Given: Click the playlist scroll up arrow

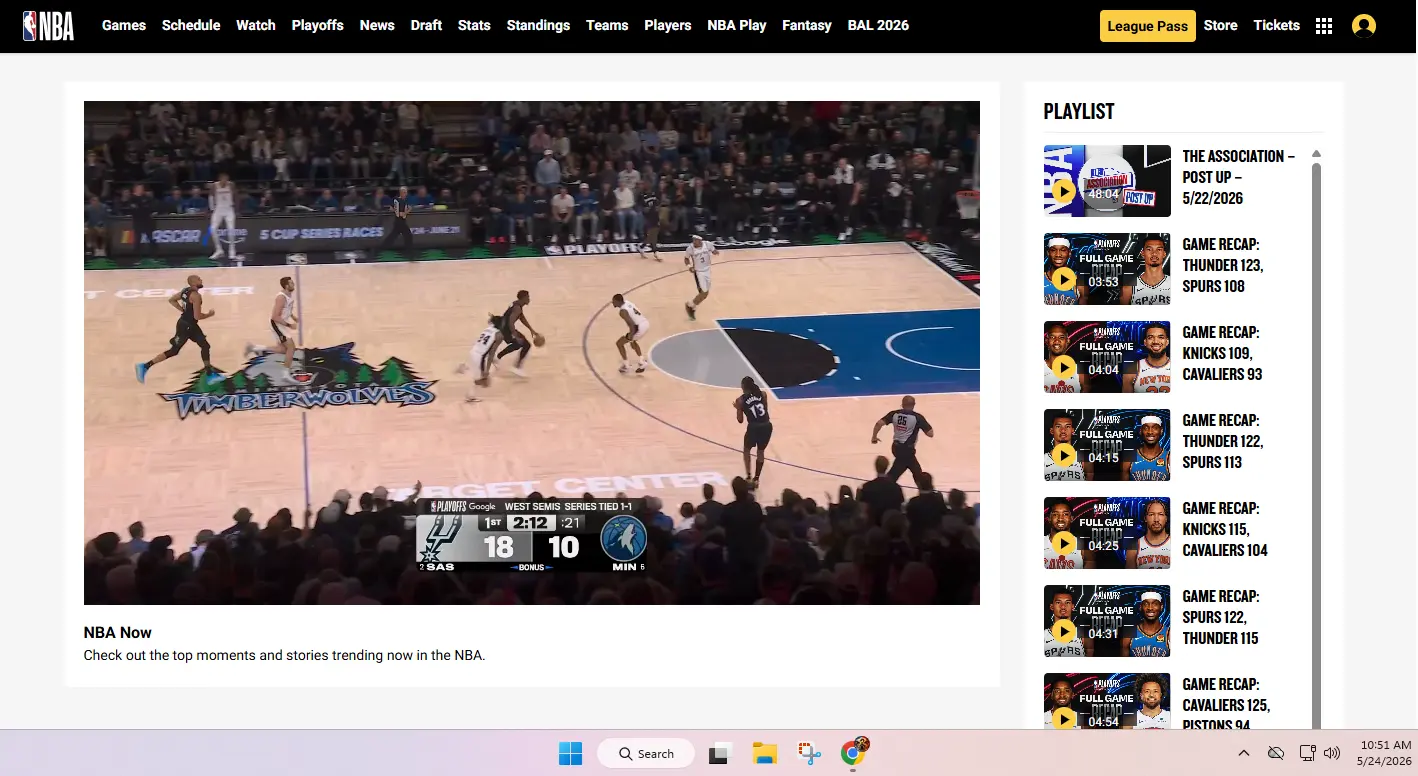Looking at the screenshot, I should [x=1316, y=153].
